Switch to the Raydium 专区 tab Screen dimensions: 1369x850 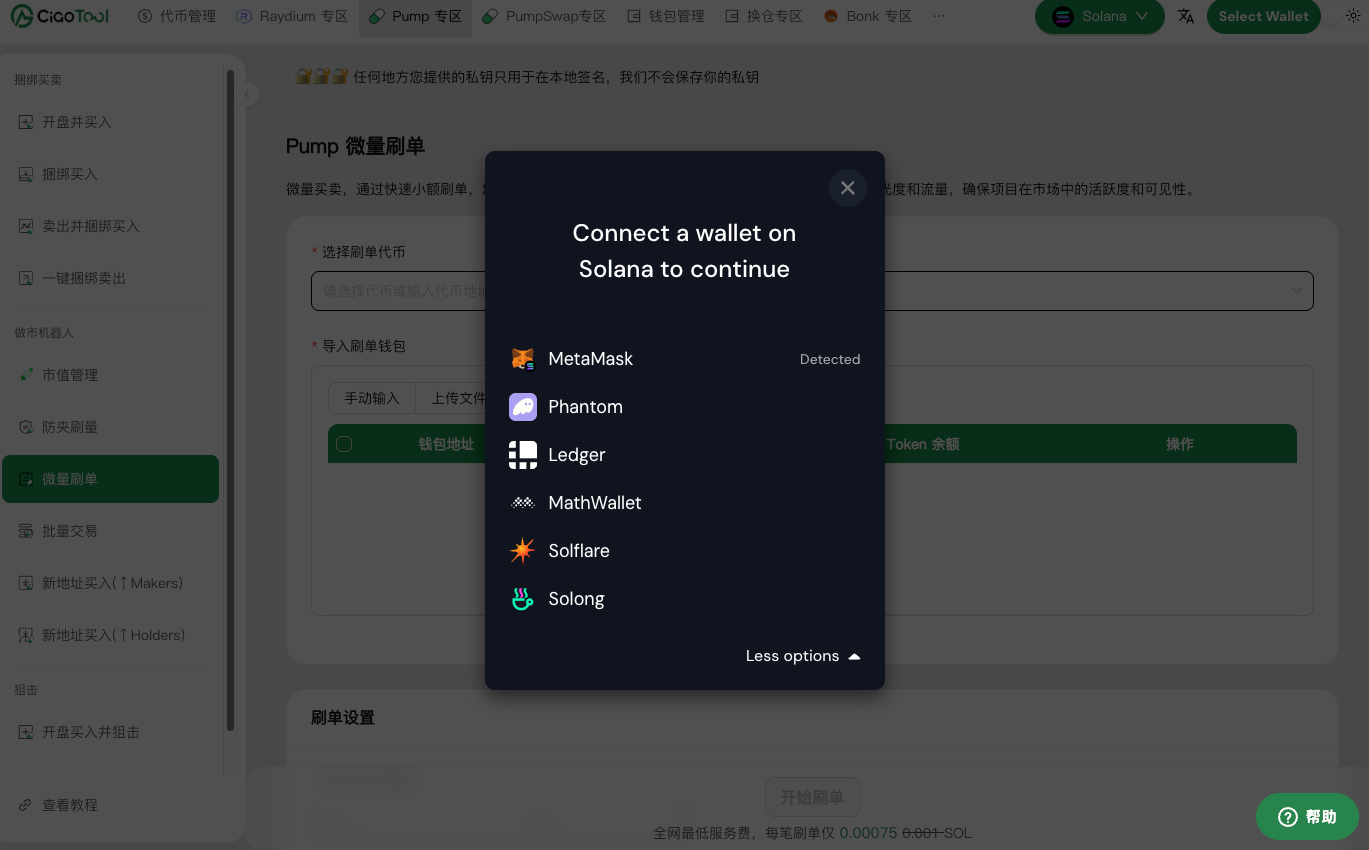(x=292, y=17)
